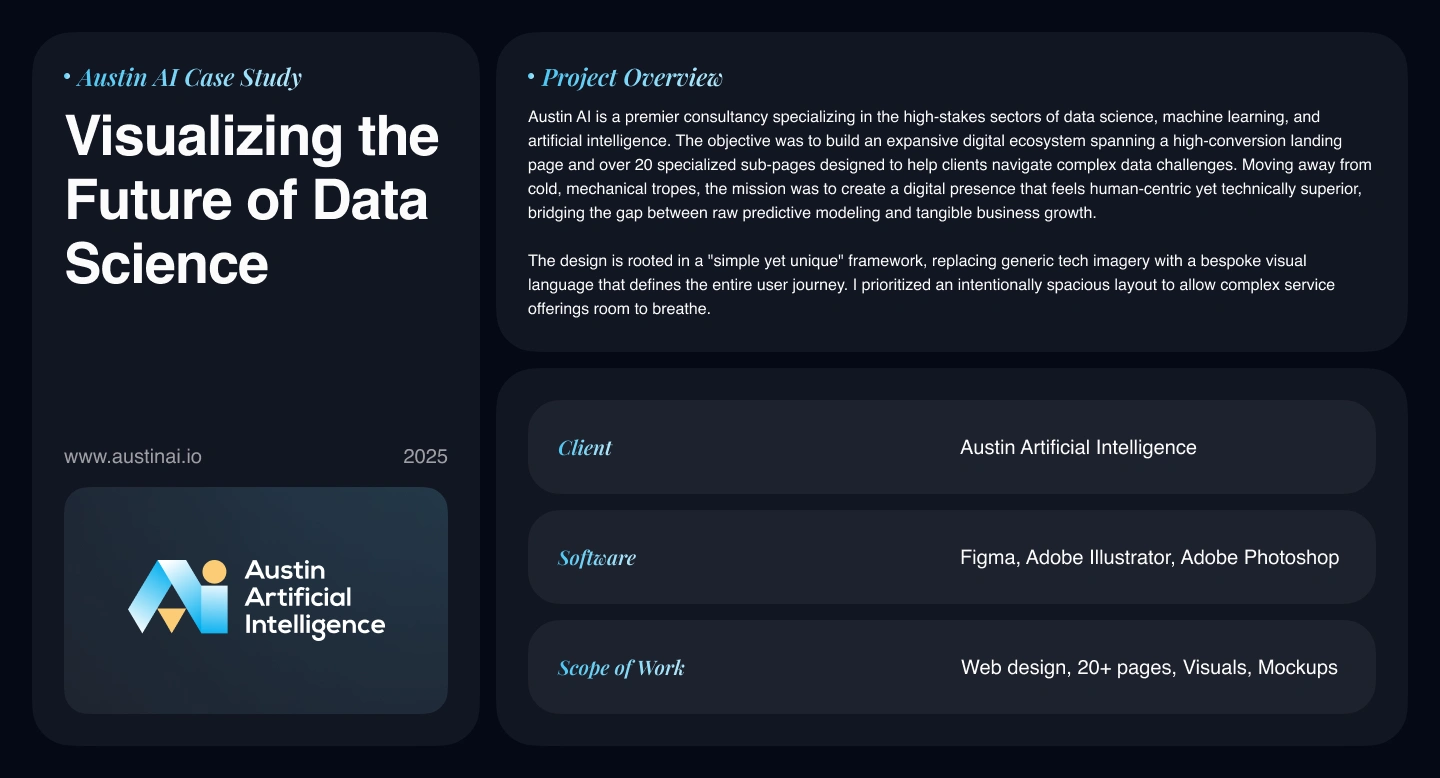Open the www.austinai.io website link
Viewport: 1440px width, 778px height.
point(133,457)
